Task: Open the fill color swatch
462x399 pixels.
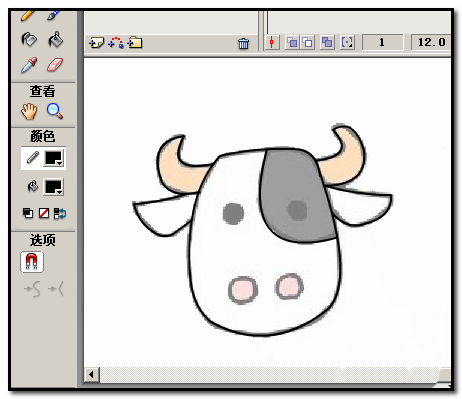Action: click(x=54, y=187)
